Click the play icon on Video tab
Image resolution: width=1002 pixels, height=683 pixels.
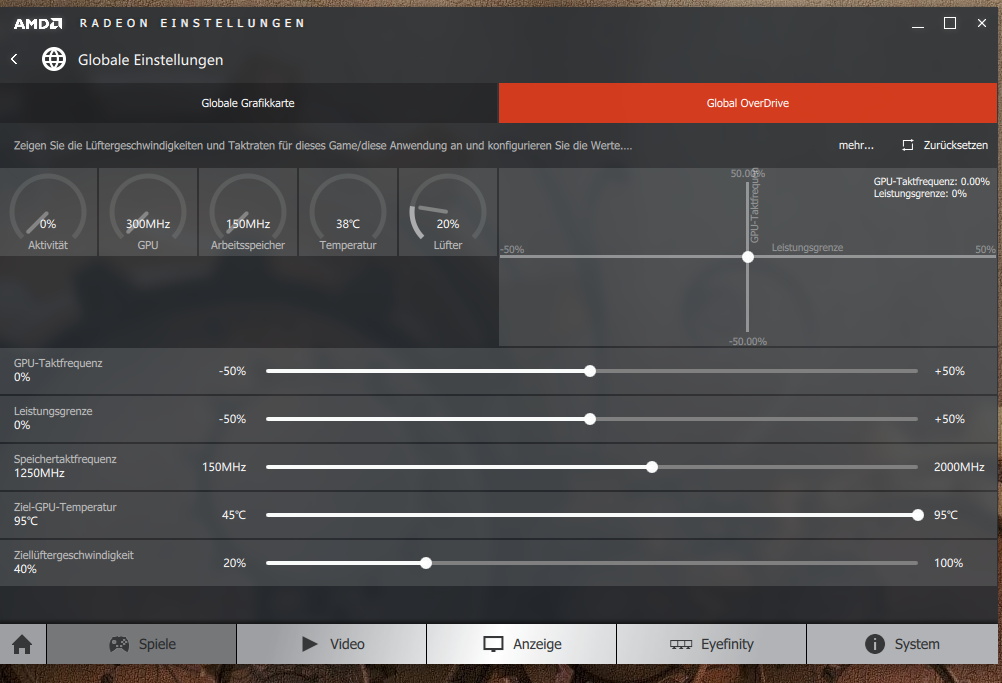click(309, 644)
